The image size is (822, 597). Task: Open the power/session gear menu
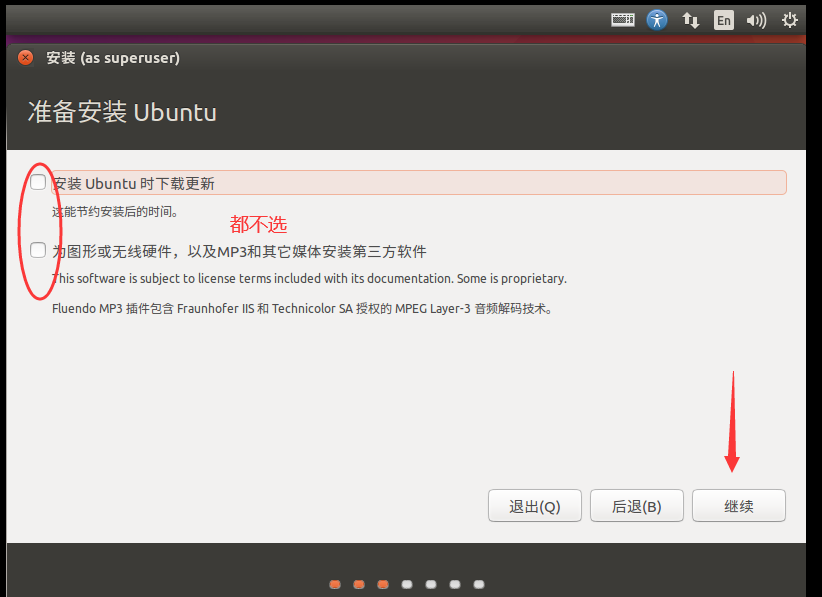click(x=789, y=20)
